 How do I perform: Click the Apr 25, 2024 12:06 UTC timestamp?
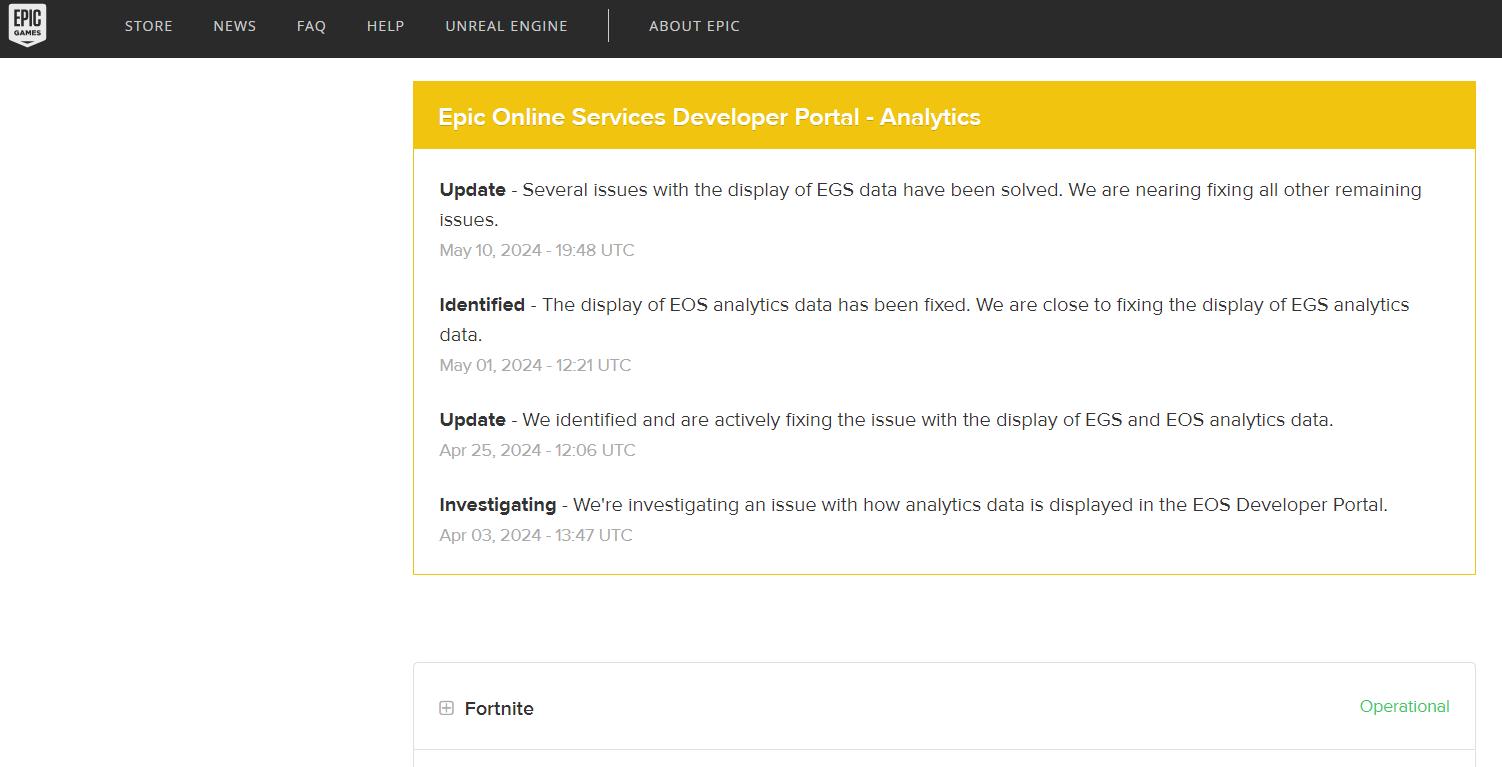537,450
